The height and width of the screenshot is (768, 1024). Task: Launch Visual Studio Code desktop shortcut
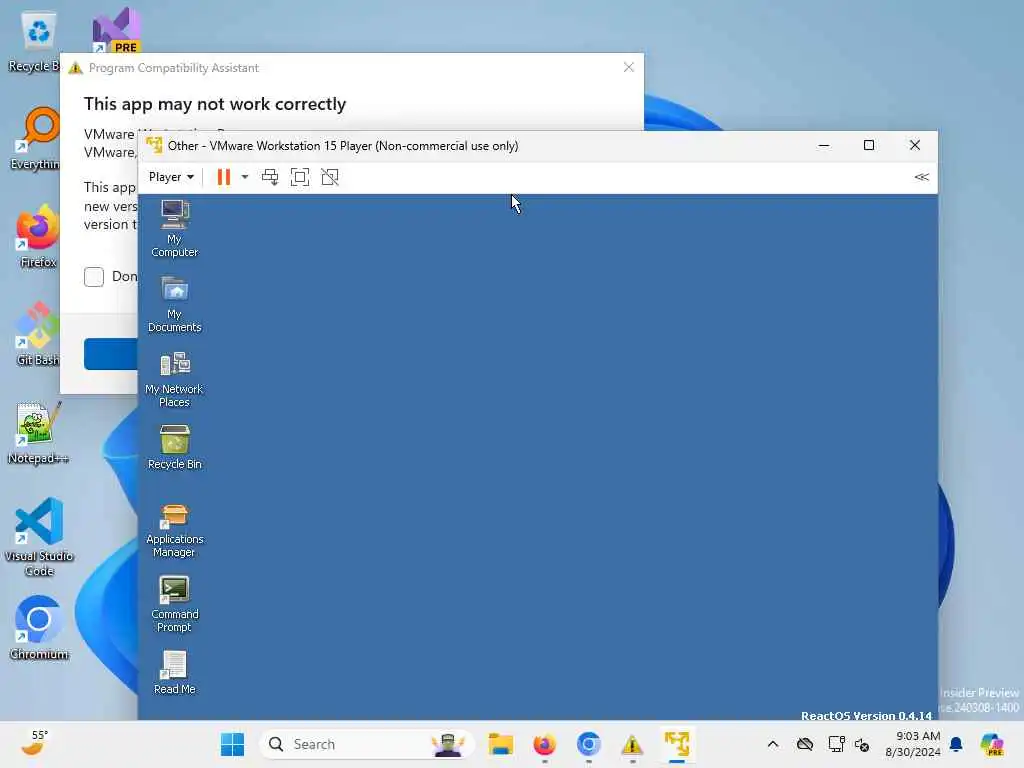pyautogui.click(x=39, y=537)
